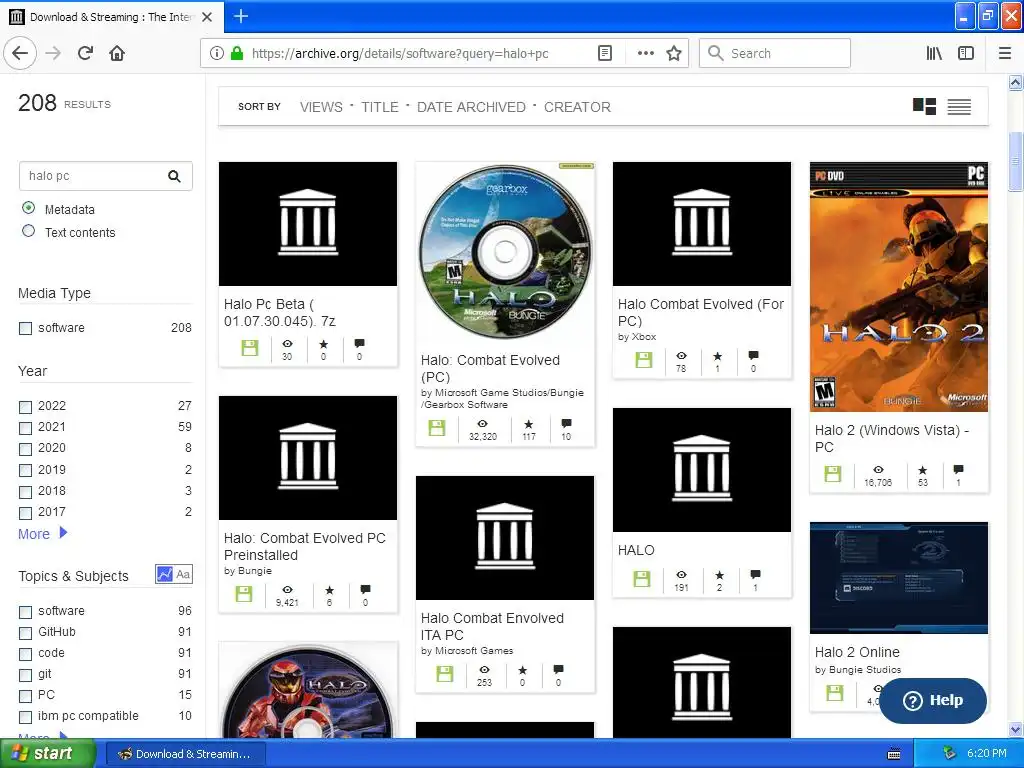Reload the page with the refresh icon
1024x768 pixels.
(x=86, y=53)
